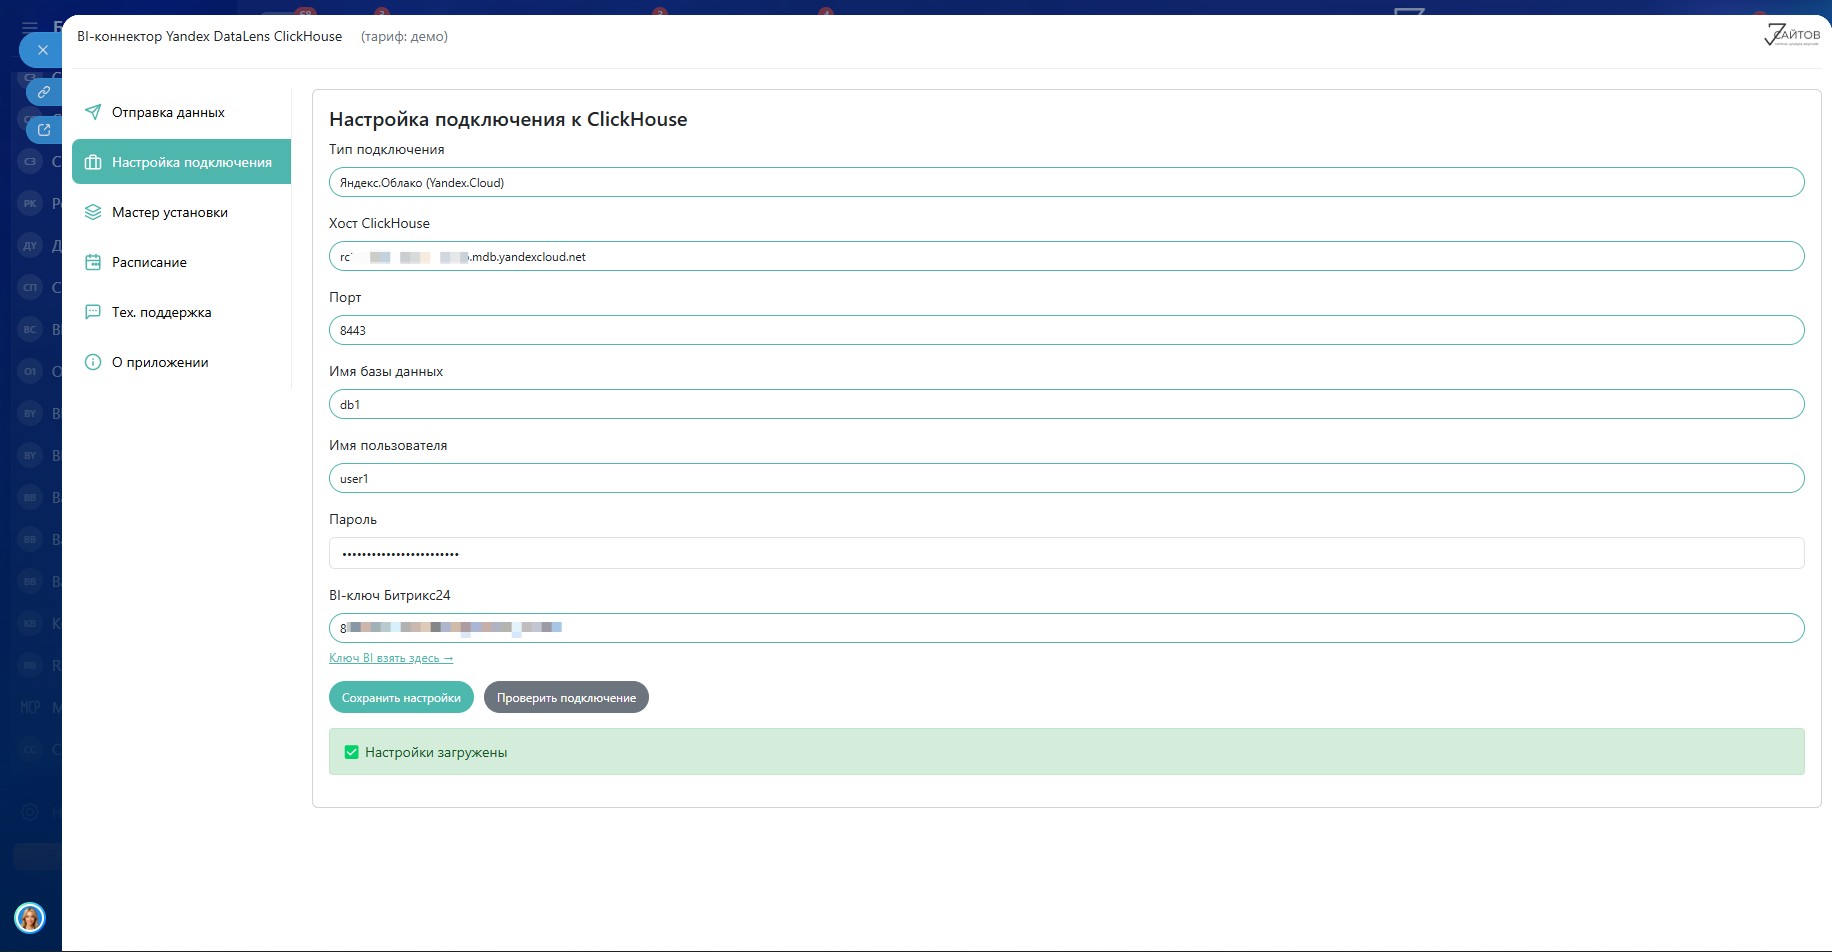The height and width of the screenshot is (952, 1832).
Task: Go to Мастер установки
Action: tap(181, 212)
